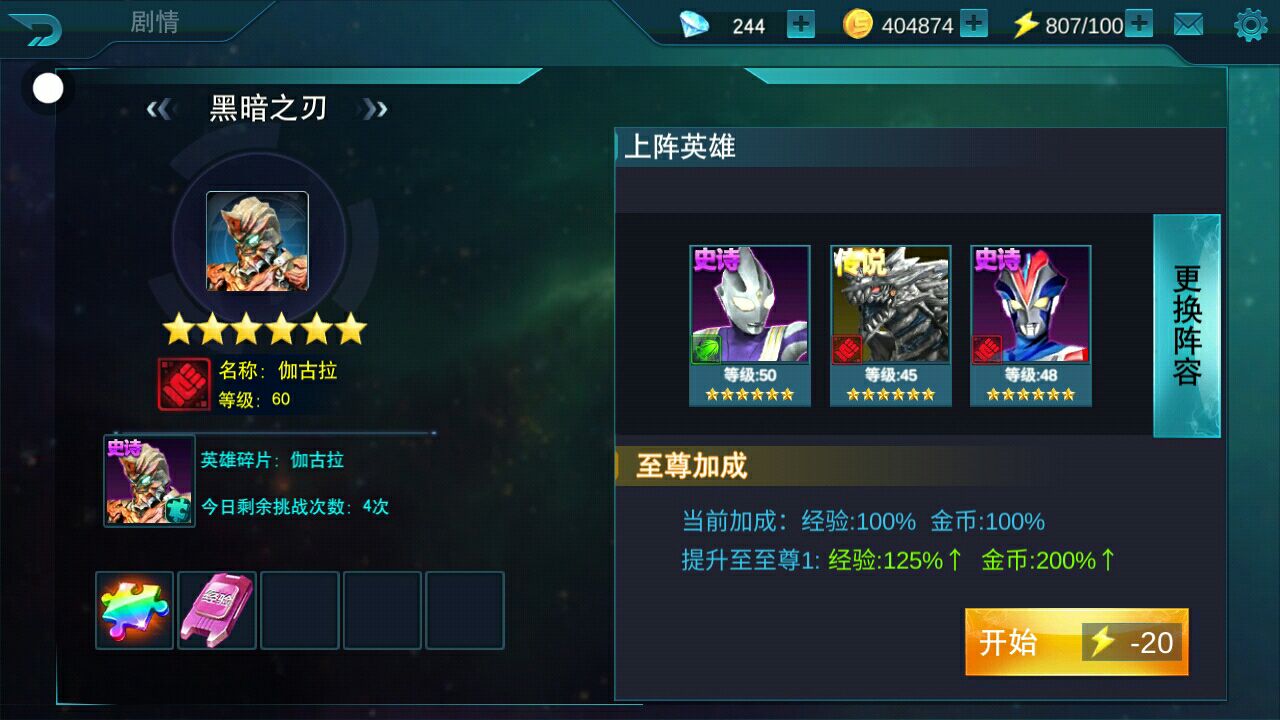
Task: Add energy with the plus button
Action: coord(1139,24)
